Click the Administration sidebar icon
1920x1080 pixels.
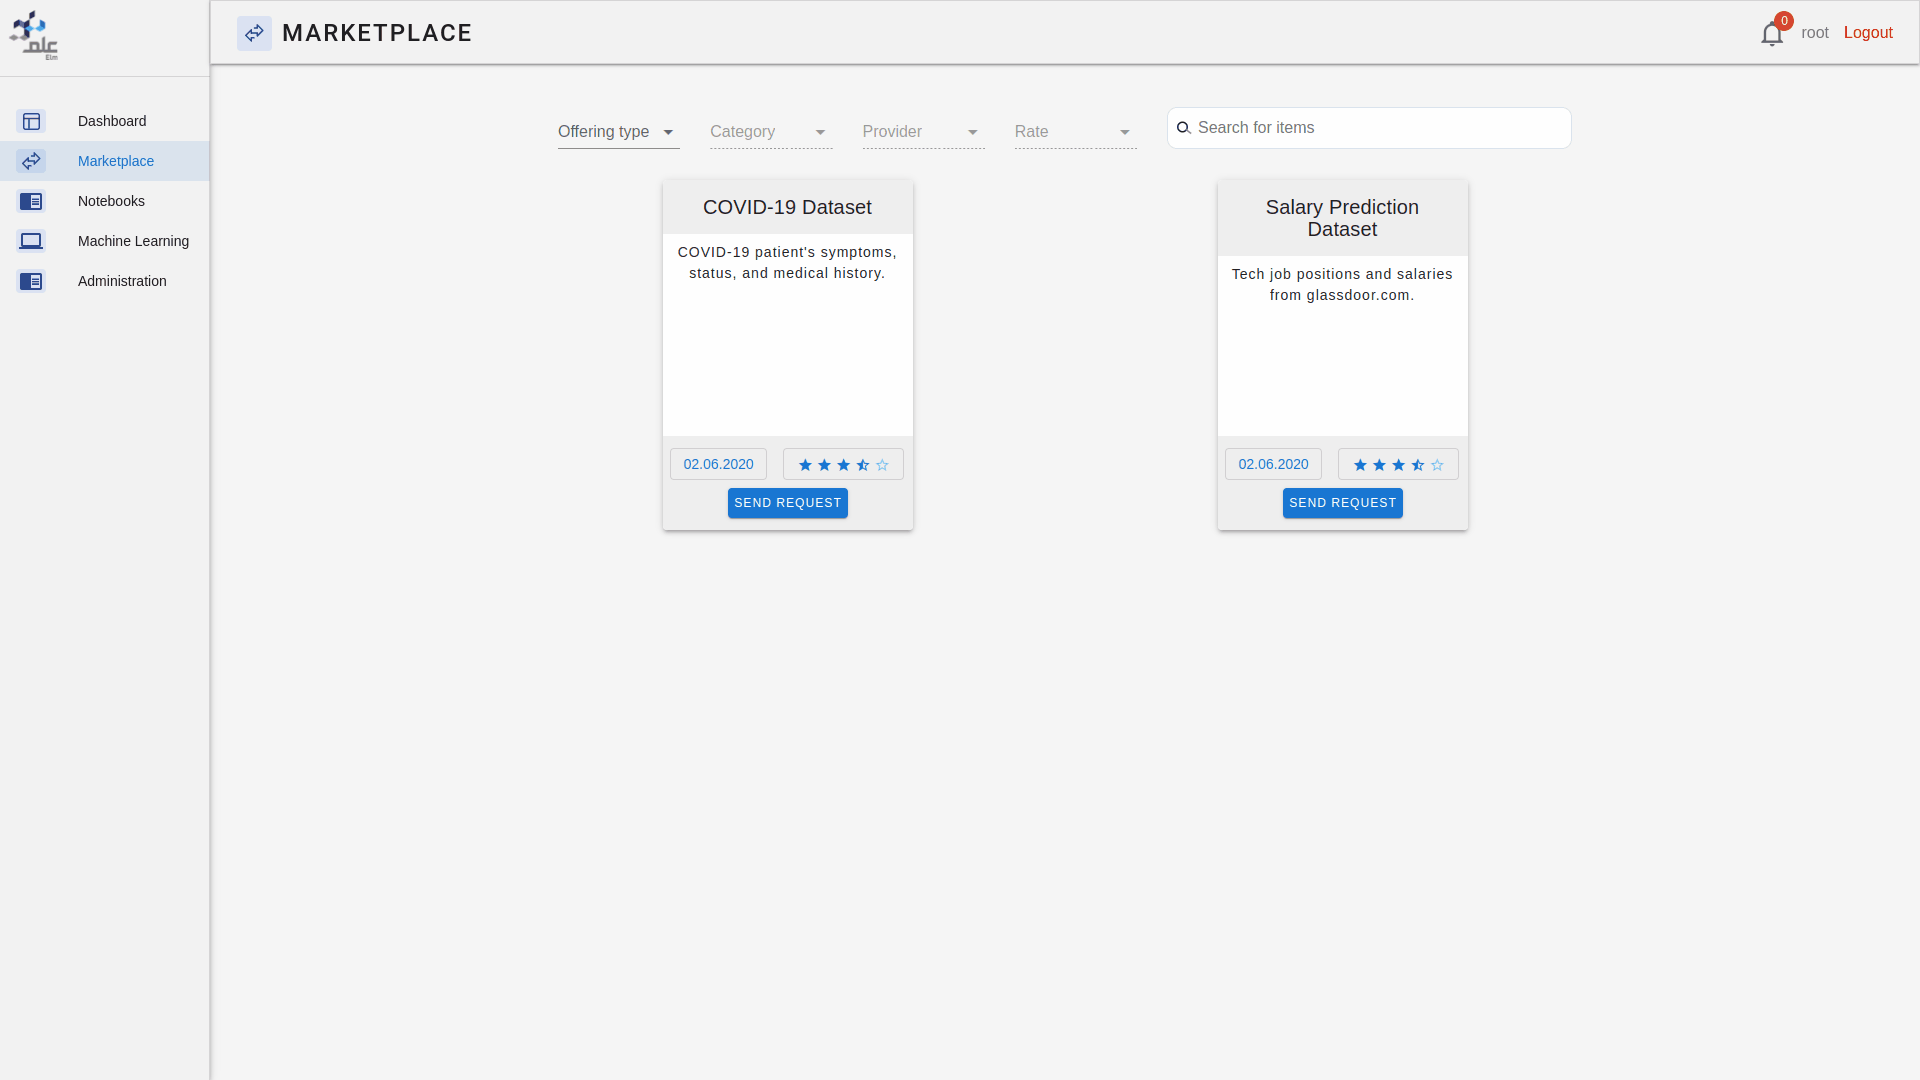pyautogui.click(x=31, y=281)
